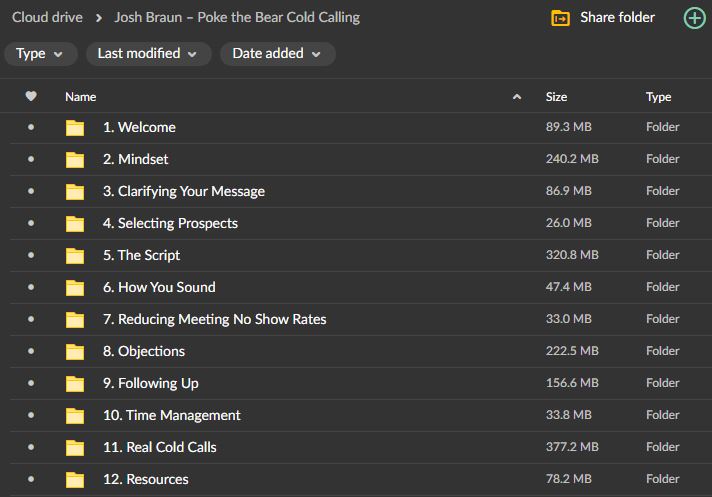Click the 320.8 MB size value
712x497 pixels.
click(x=572, y=255)
